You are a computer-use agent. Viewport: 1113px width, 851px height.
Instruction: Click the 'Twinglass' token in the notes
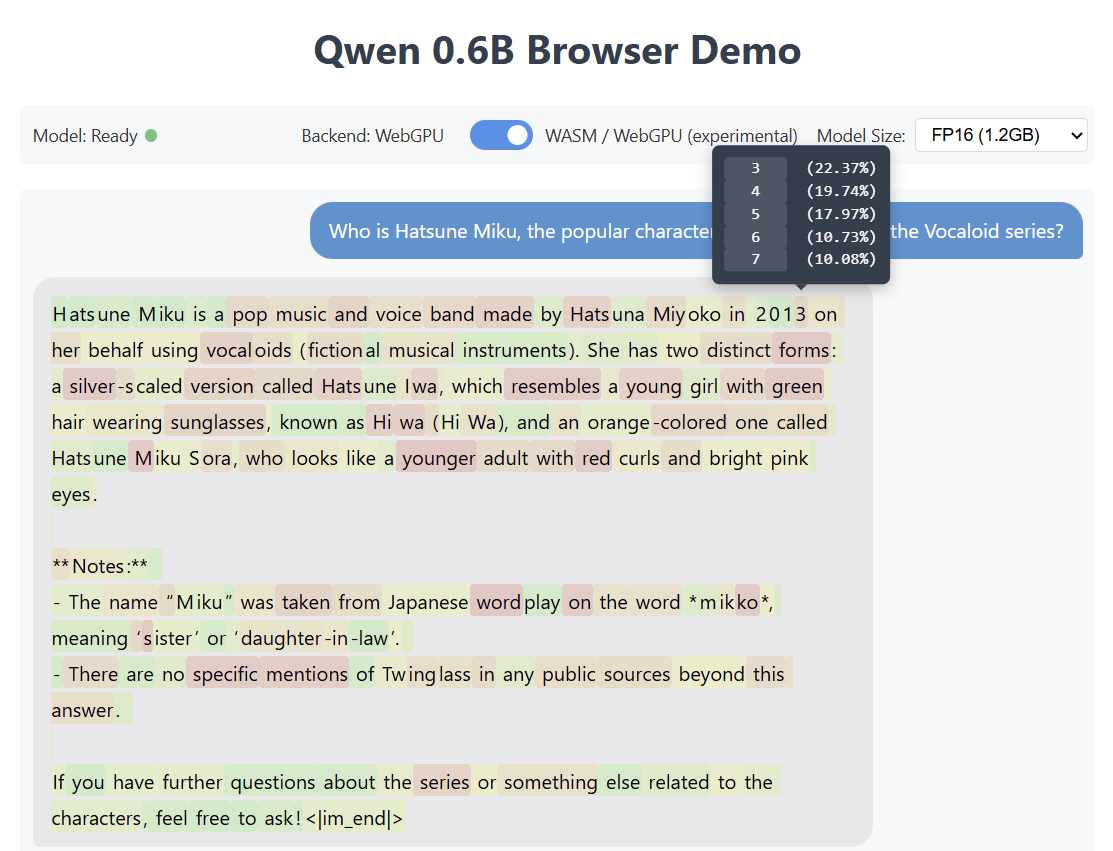coord(426,674)
